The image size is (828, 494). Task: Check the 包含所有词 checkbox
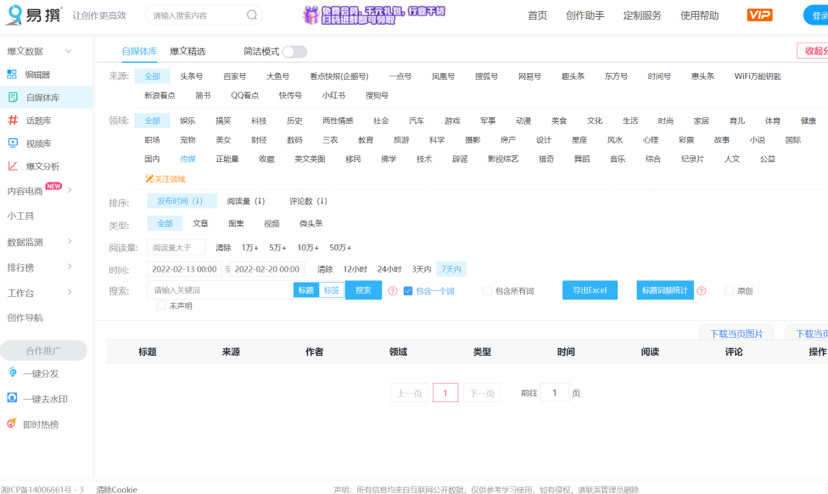(x=487, y=291)
